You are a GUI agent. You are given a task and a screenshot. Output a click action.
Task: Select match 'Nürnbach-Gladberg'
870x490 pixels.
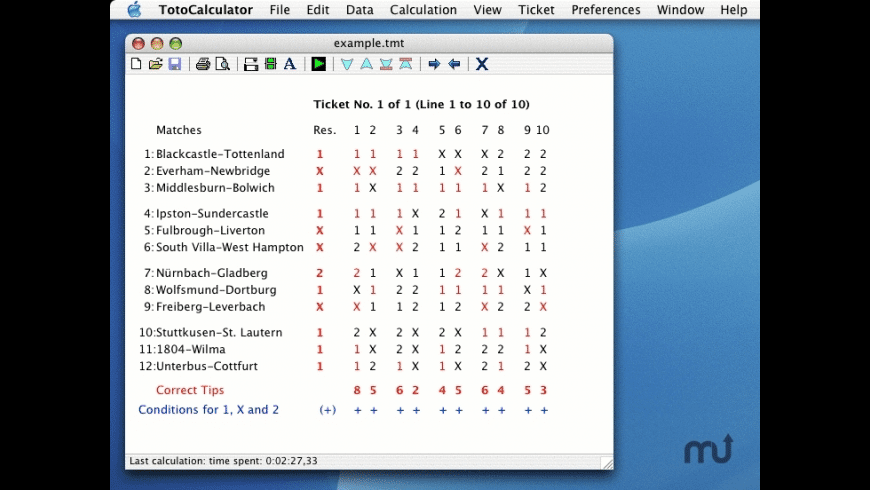[x=211, y=273]
